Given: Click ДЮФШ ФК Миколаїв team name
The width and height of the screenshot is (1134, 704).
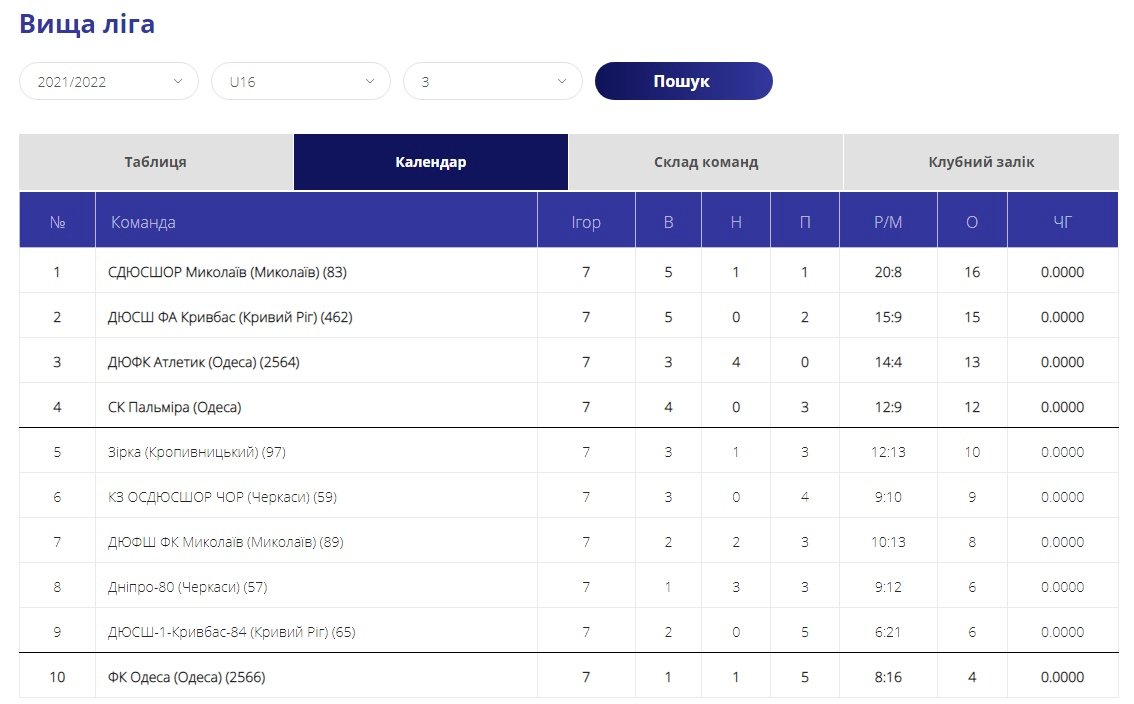Looking at the screenshot, I should tap(226, 542).
